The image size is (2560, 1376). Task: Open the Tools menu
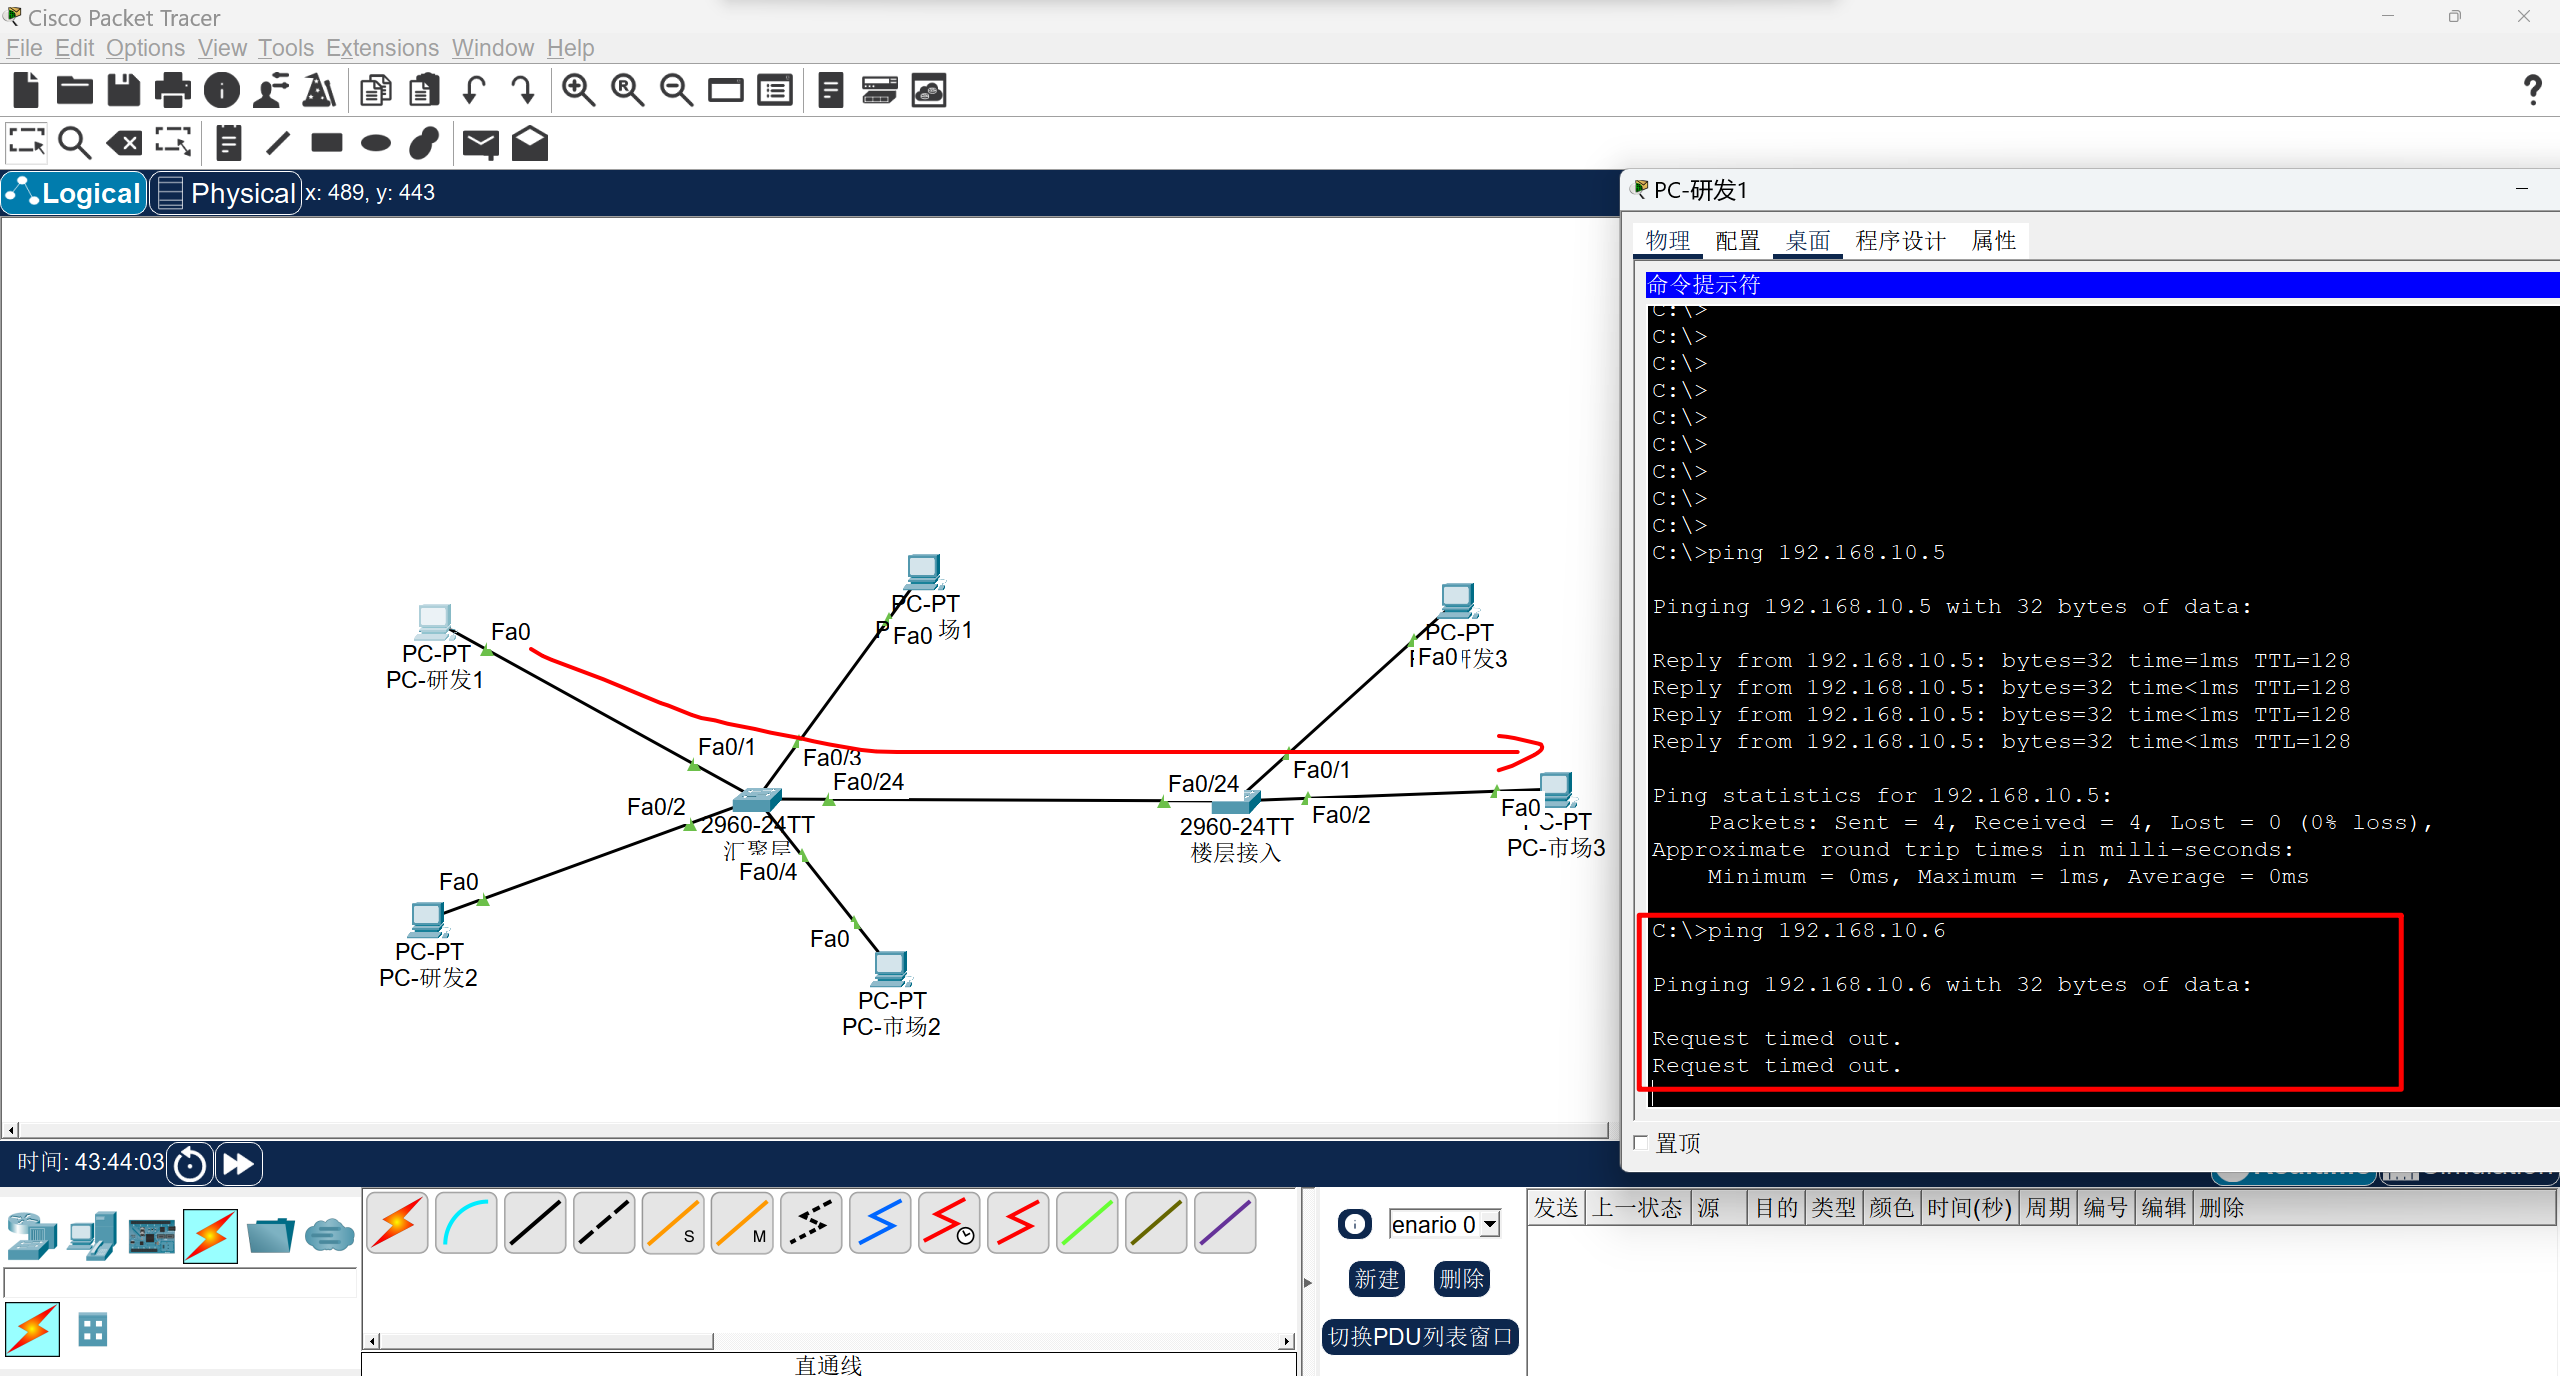(286, 48)
